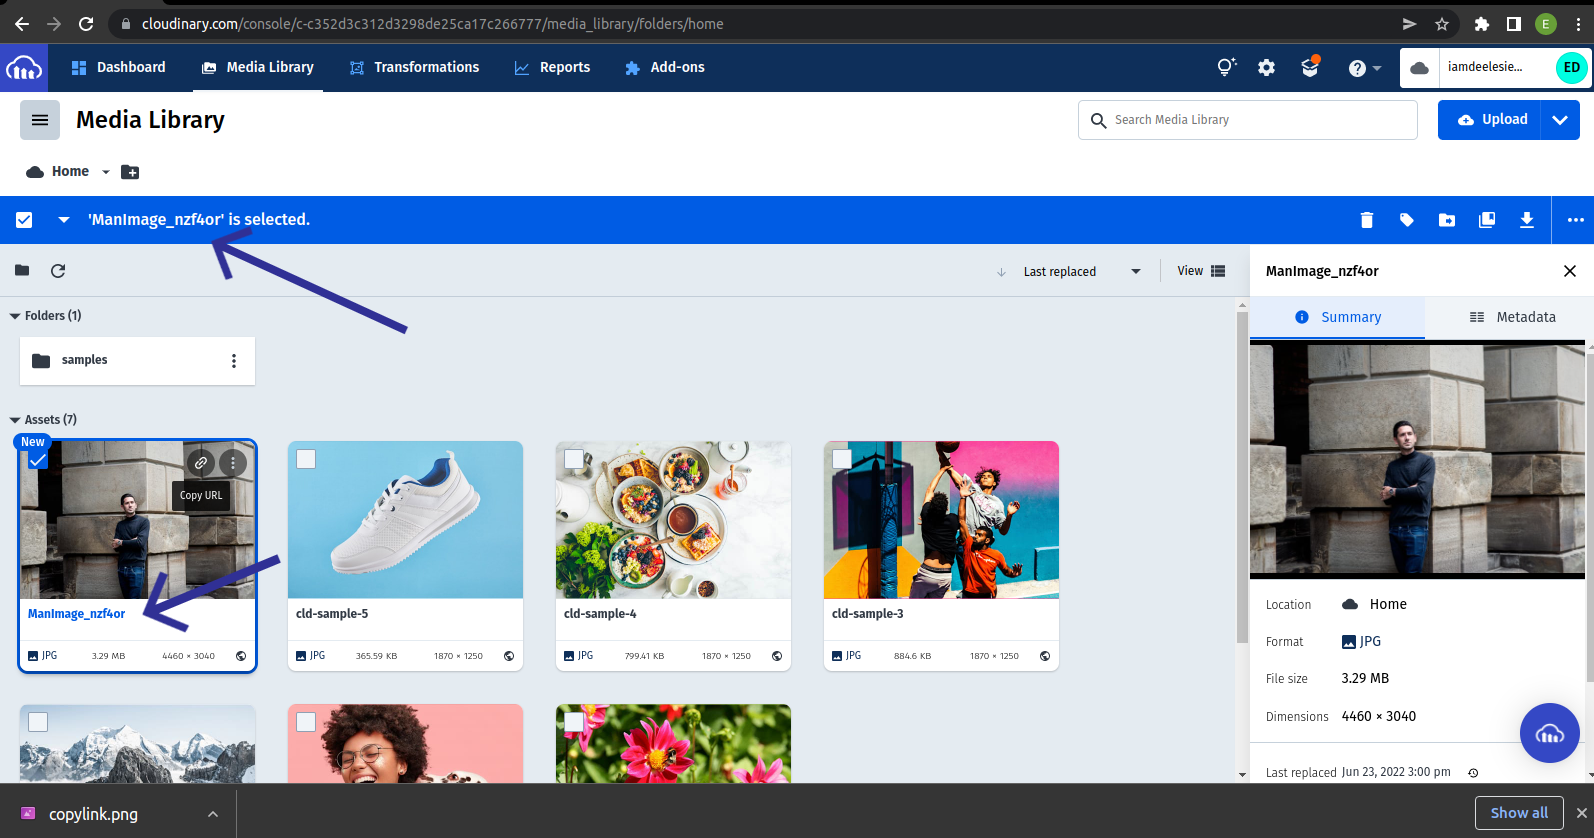The width and height of the screenshot is (1594, 838).
Task: Tick the cld-sample-3 basketball image checkbox
Action: tap(842, 459)
